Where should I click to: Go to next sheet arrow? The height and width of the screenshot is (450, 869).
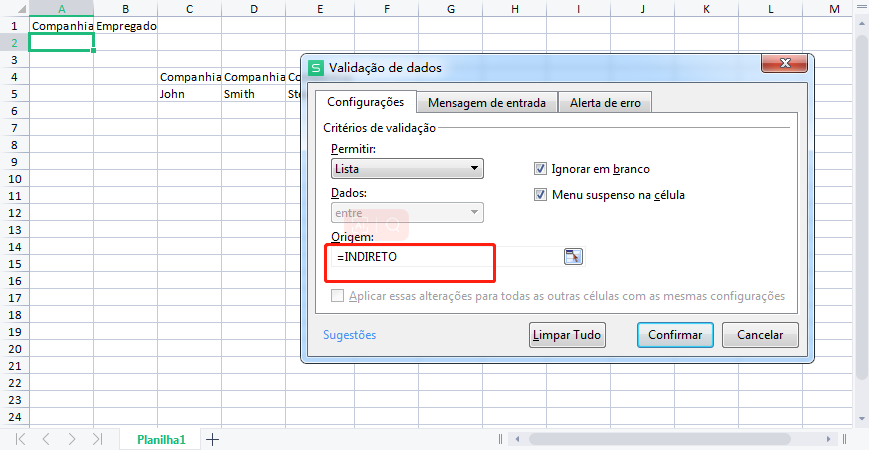(71, 439)
